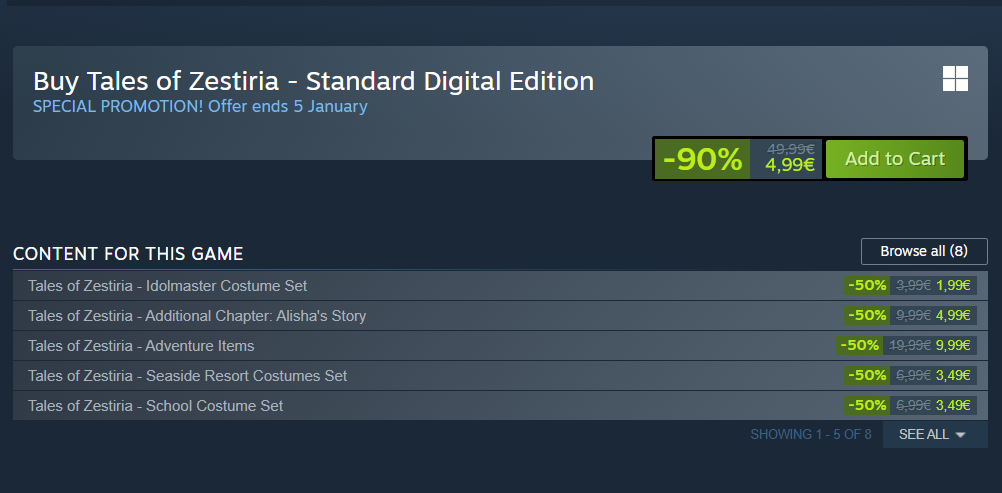This screenshot has height=493, width=1002.
Task: Select the Adventure Items DLC title
Action: click(x=141, y=346)
